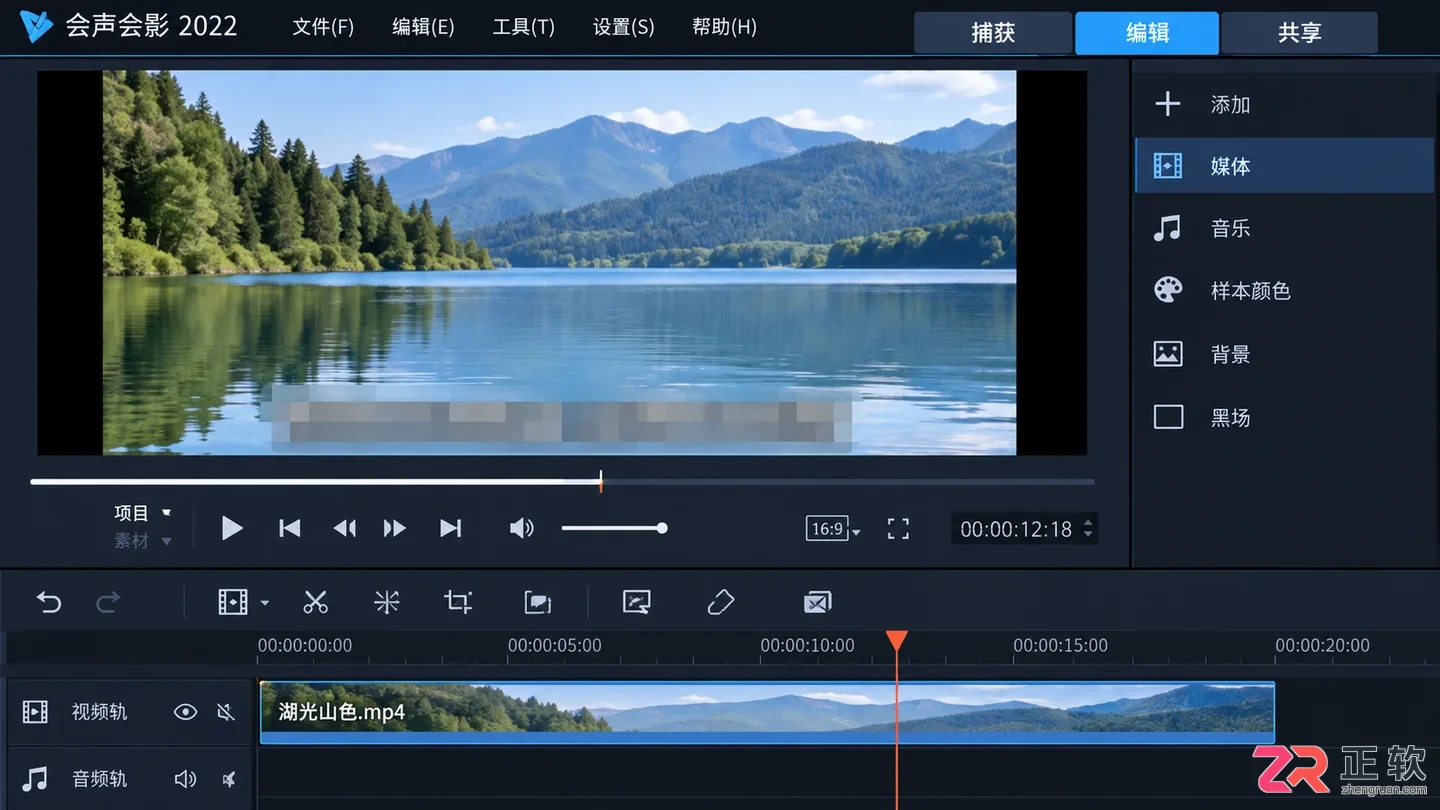1440x810 pixels.
Task: Open the 编辑(E) menu
Action: coord(423,27)
